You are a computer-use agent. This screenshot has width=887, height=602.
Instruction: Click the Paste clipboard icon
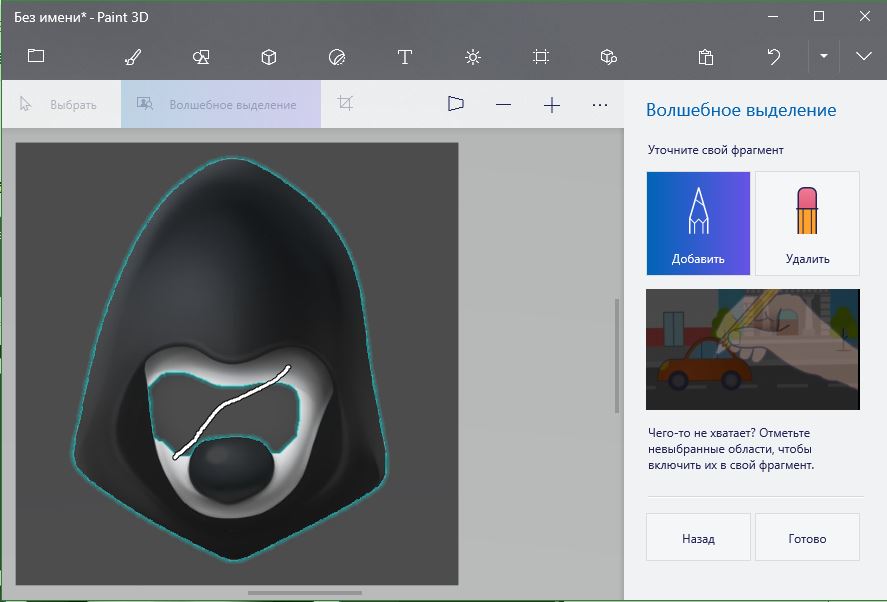point(705,57)
